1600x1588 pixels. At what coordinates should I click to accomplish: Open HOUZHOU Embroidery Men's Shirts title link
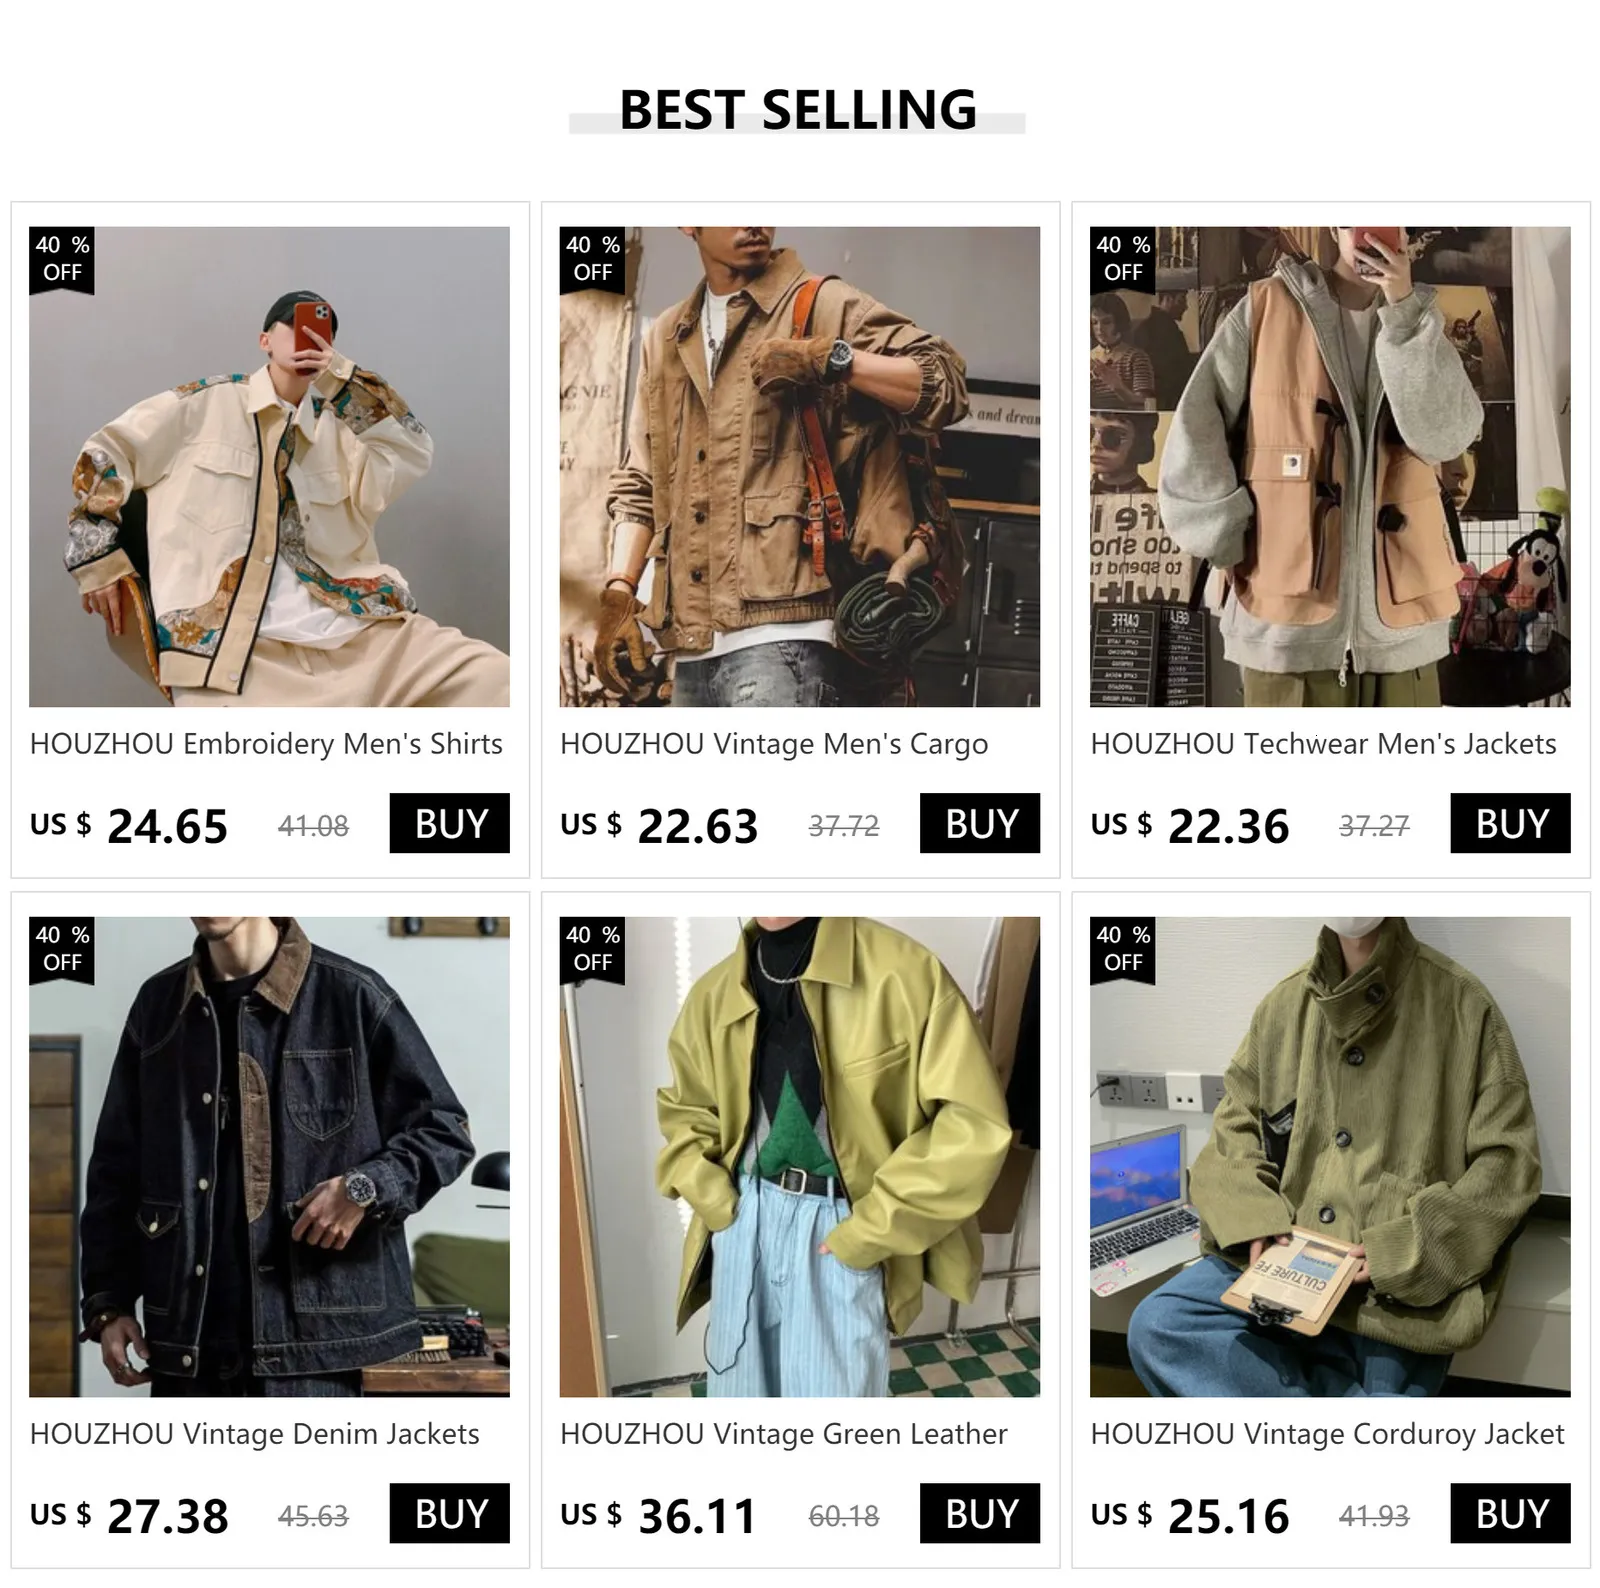pos(266,744)
